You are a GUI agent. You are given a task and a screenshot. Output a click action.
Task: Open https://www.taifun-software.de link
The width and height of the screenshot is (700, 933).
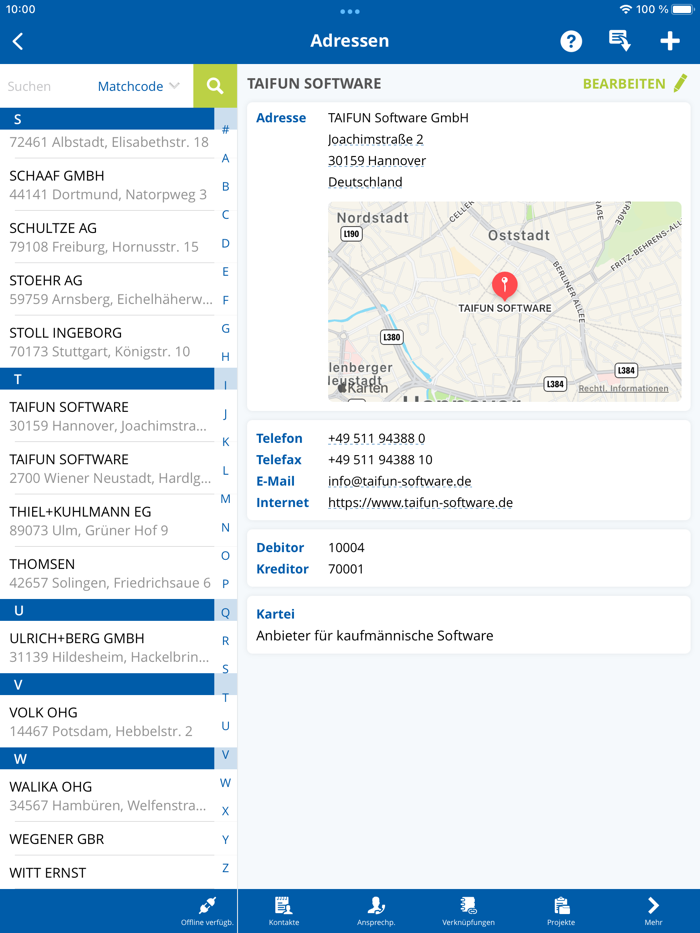[x=420, y=503]
